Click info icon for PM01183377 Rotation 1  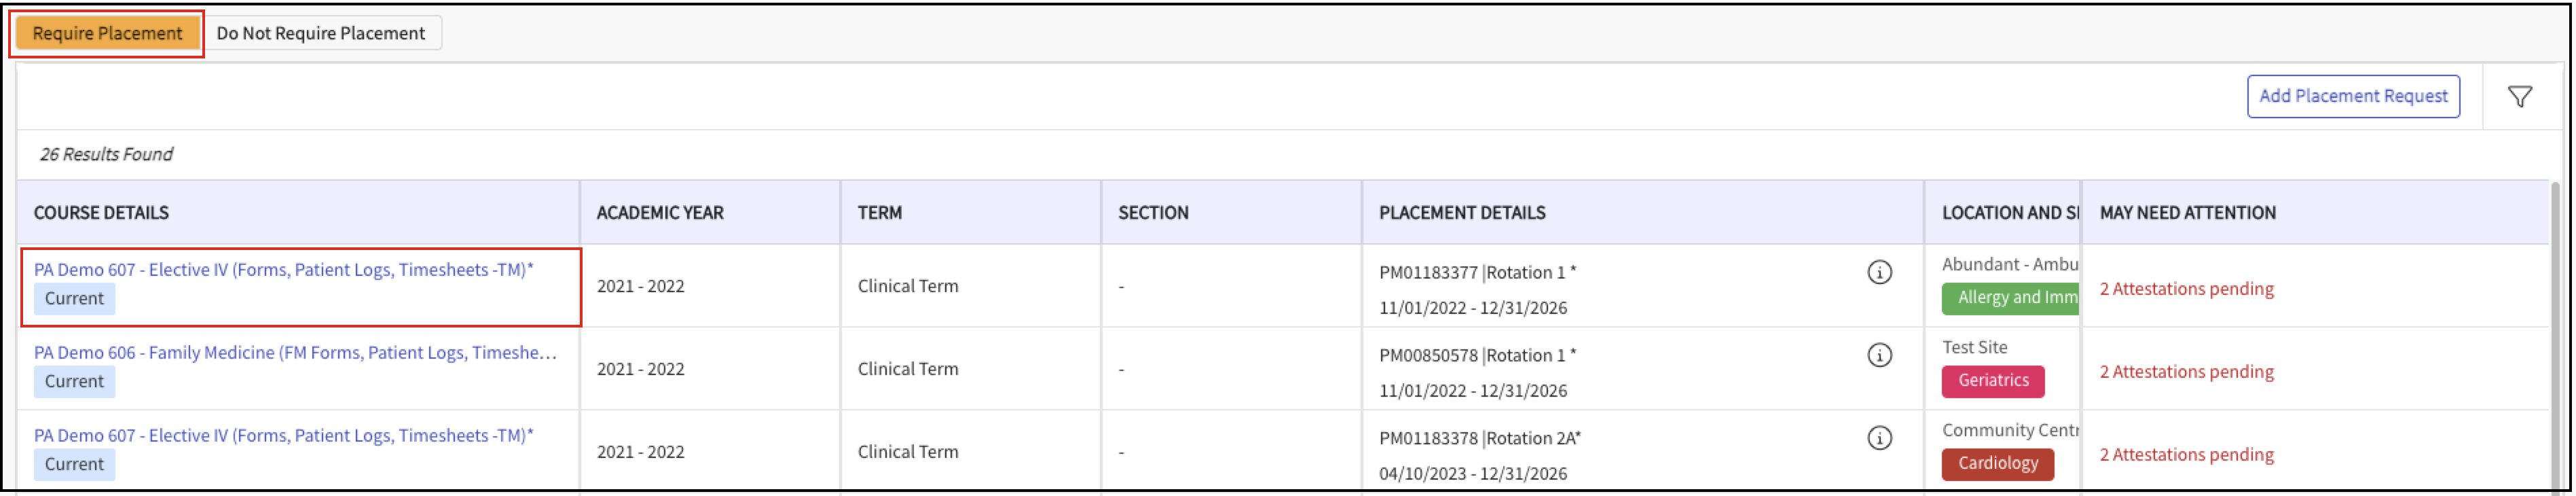[1879, 272]
